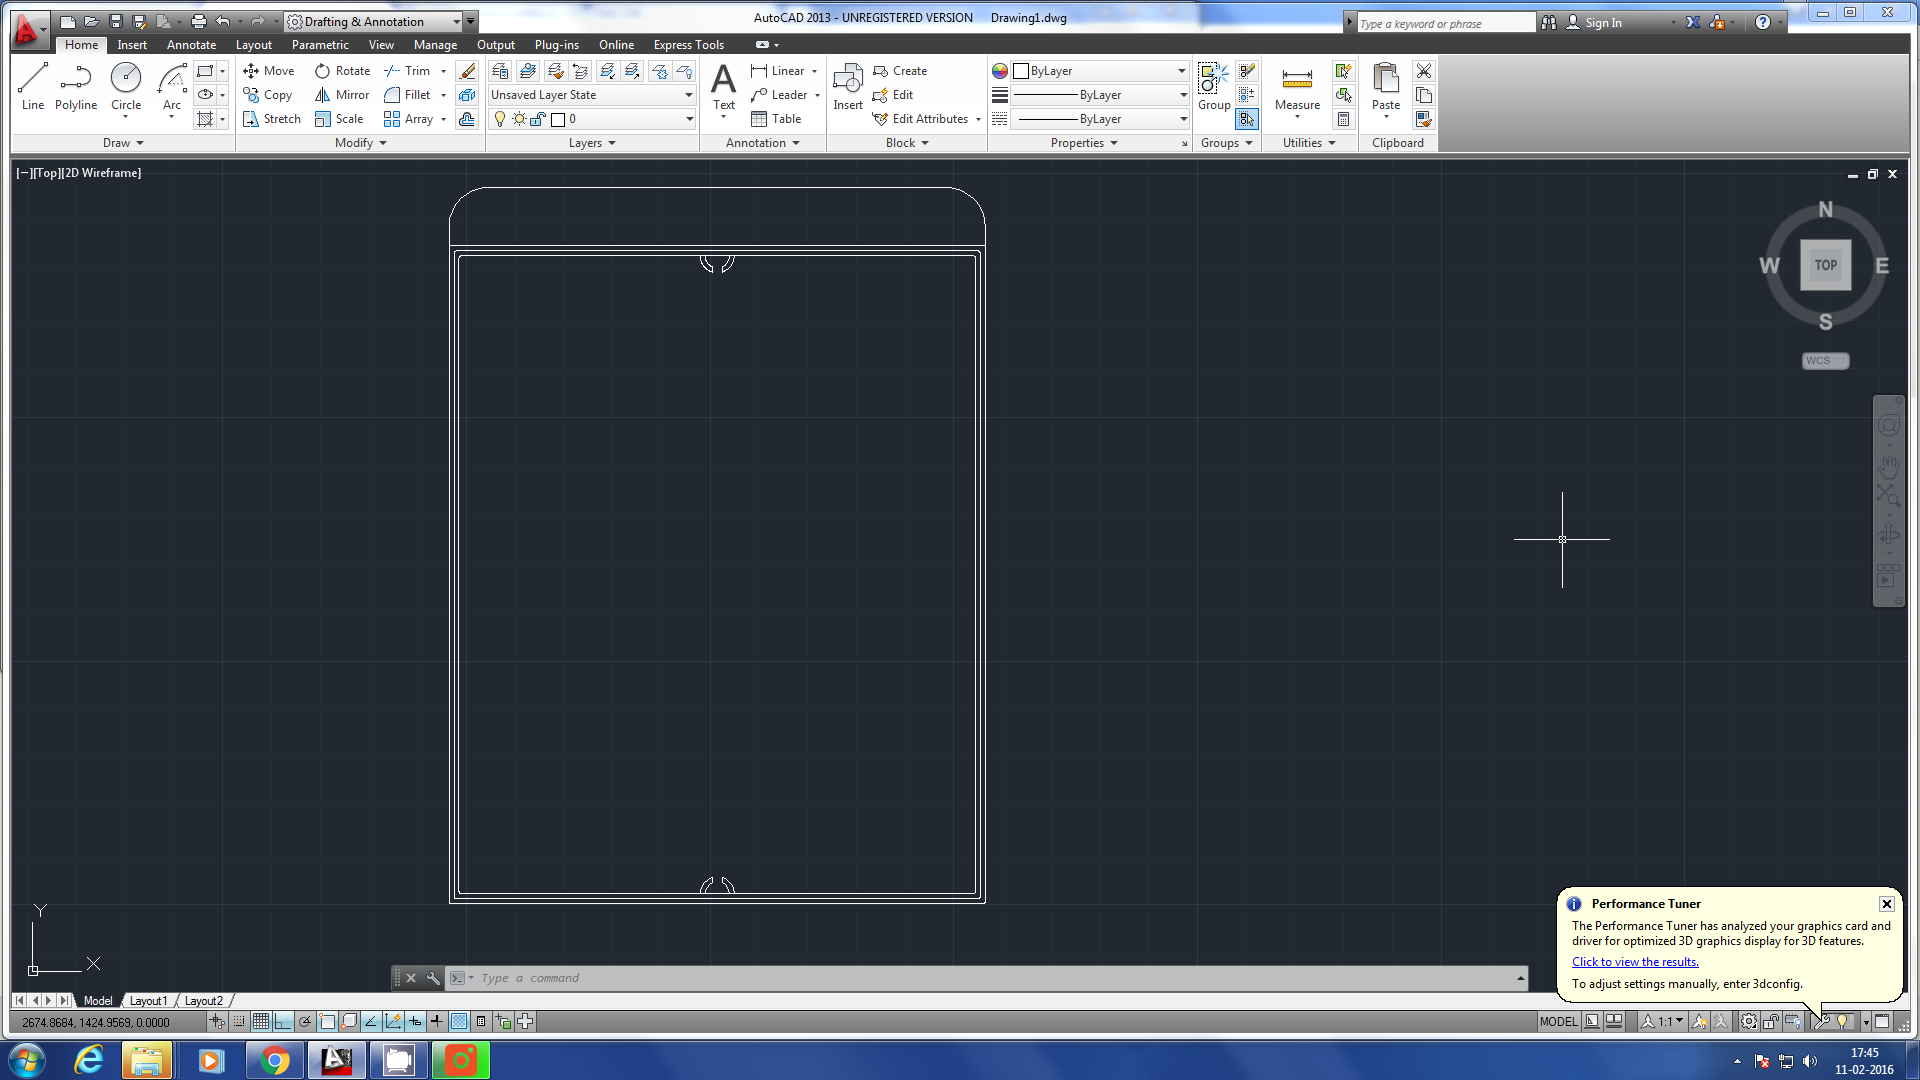Open Google Chrome from the taskbar
The image size is (1920, 1080).
pyautogui.click(x=274, y=1060)
